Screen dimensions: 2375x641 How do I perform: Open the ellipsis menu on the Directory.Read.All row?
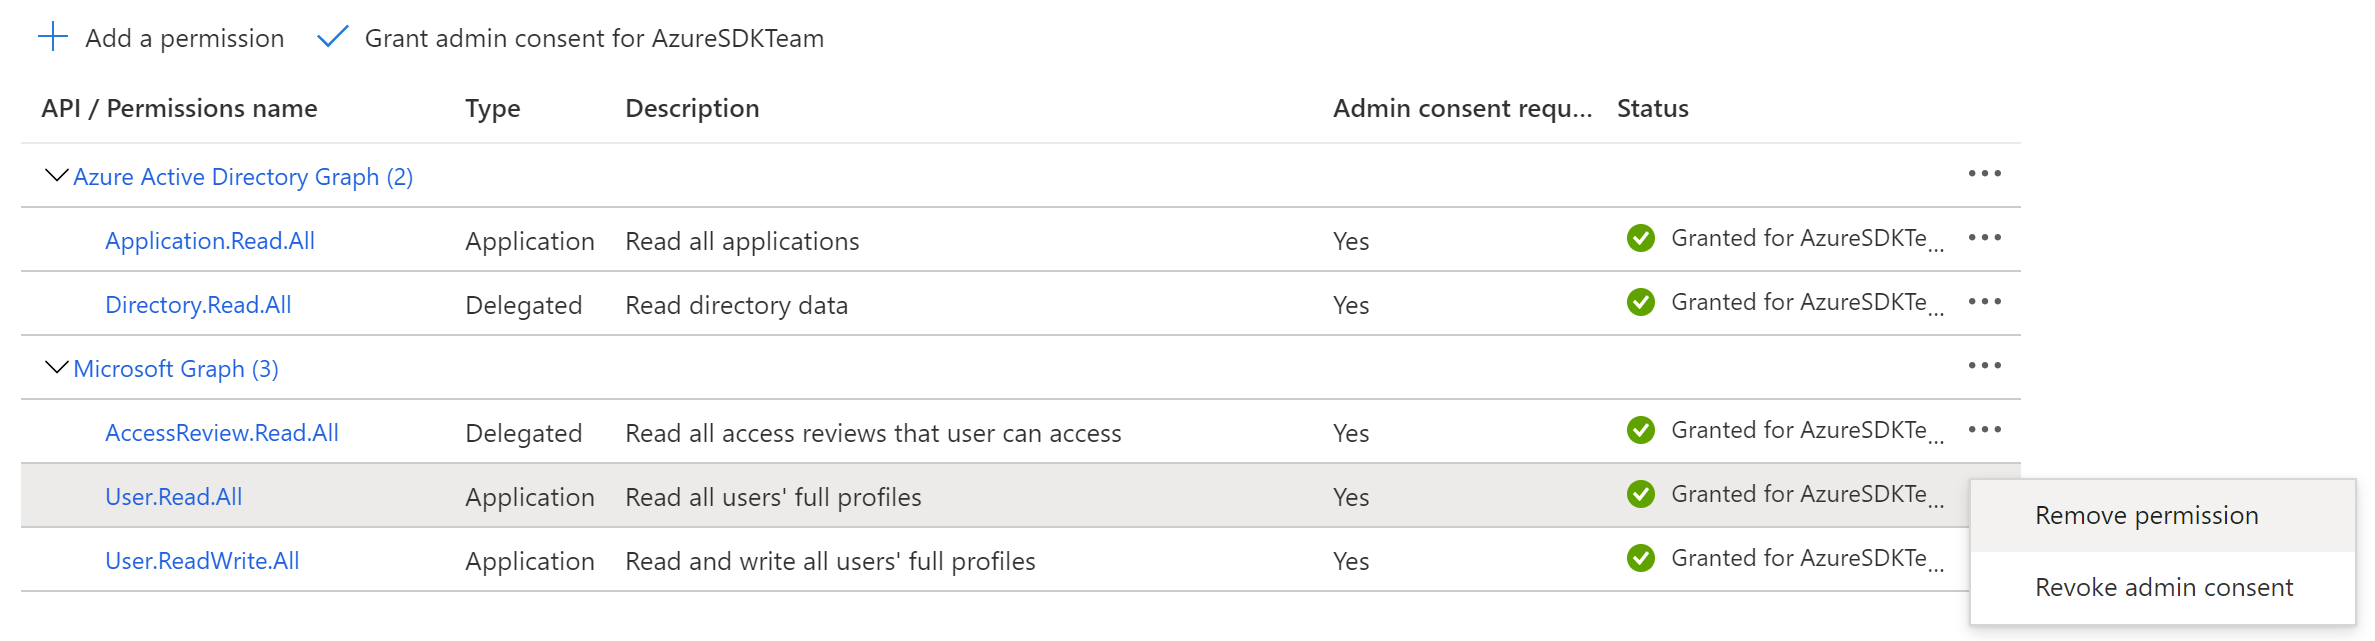click(1985, 302)
